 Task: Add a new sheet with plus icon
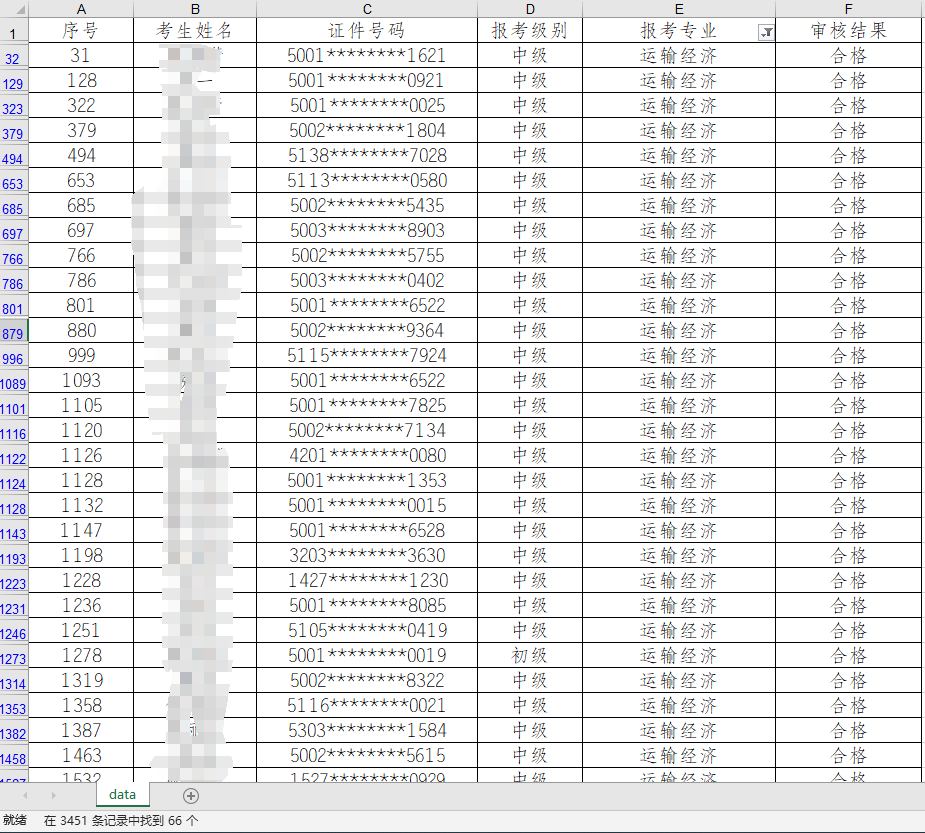(x=191, y=796)
